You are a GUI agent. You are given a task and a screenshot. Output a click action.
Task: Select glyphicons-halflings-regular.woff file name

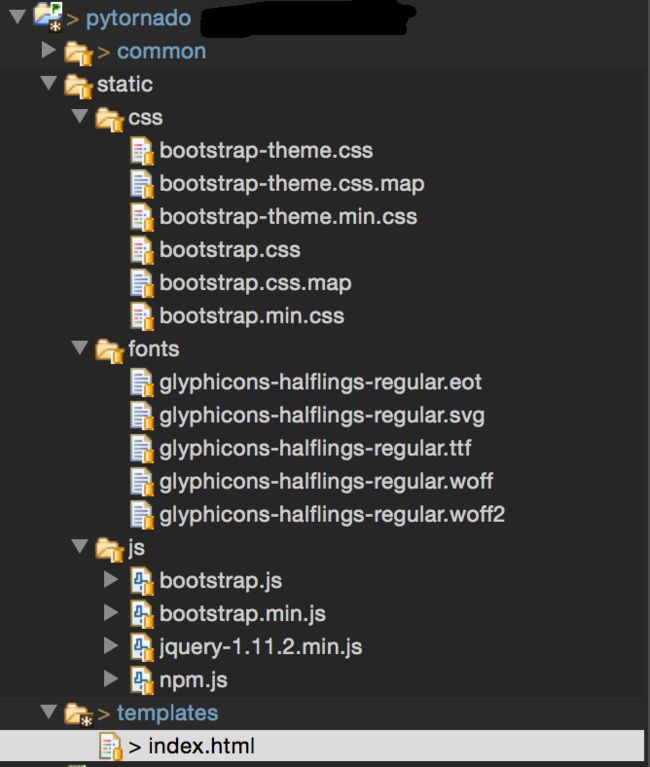click(326, 482)
